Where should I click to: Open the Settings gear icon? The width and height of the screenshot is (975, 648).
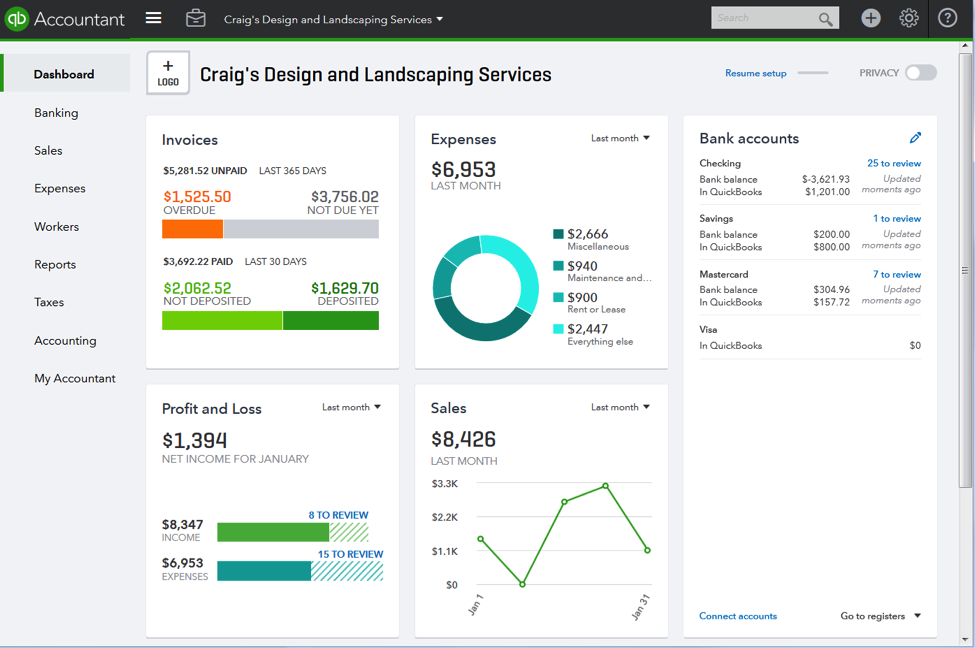click(909, 18)
